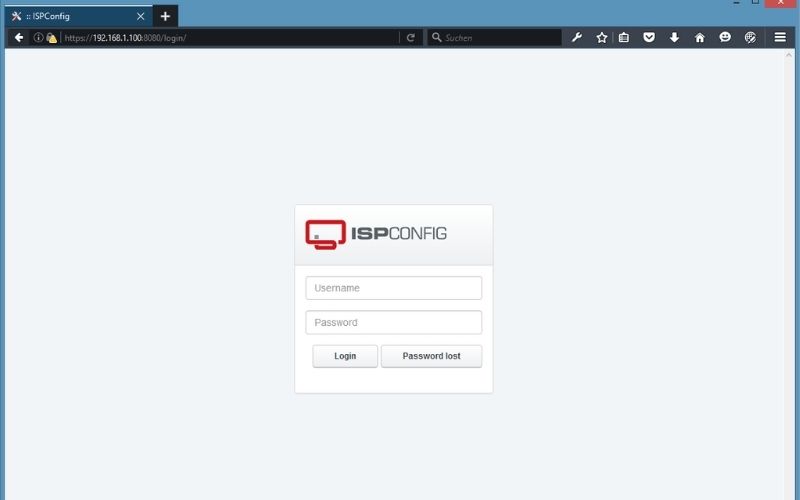
Task: Click the Password input field
Action: (x=393, y=322)
